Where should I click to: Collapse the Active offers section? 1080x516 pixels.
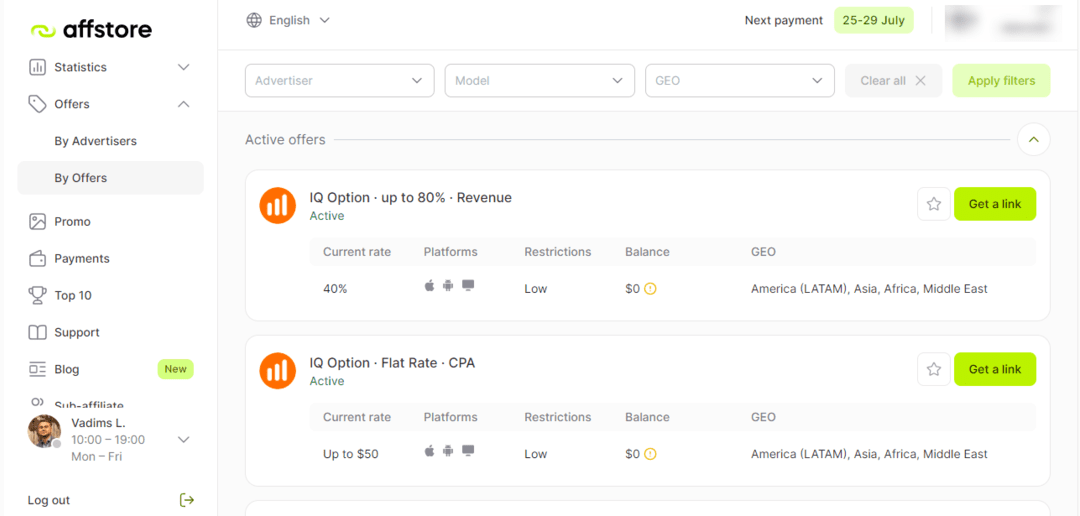coord(1033,140)
